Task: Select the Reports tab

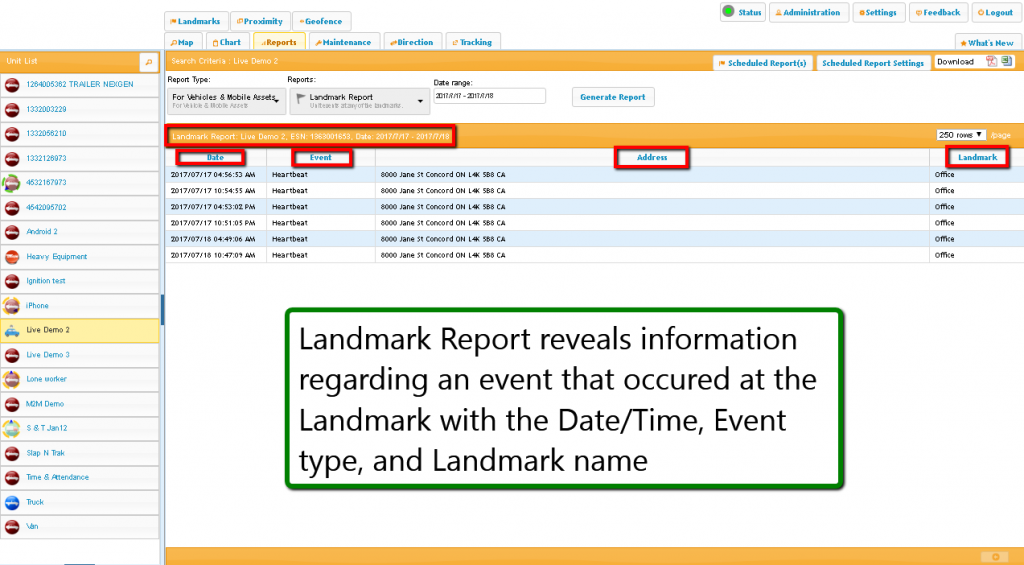Action: point(279,42)
